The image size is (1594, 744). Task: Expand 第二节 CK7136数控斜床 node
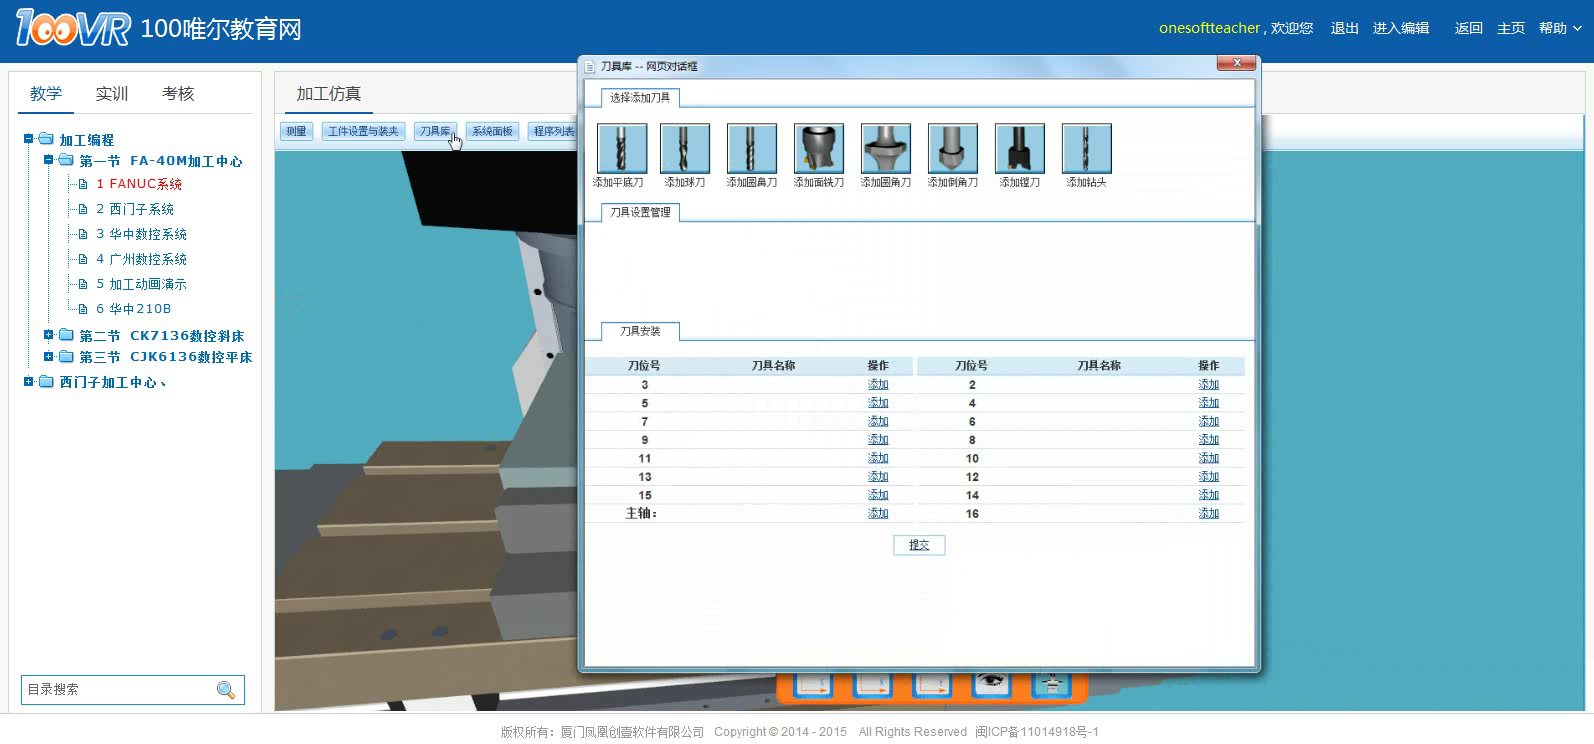coord(48,335)
